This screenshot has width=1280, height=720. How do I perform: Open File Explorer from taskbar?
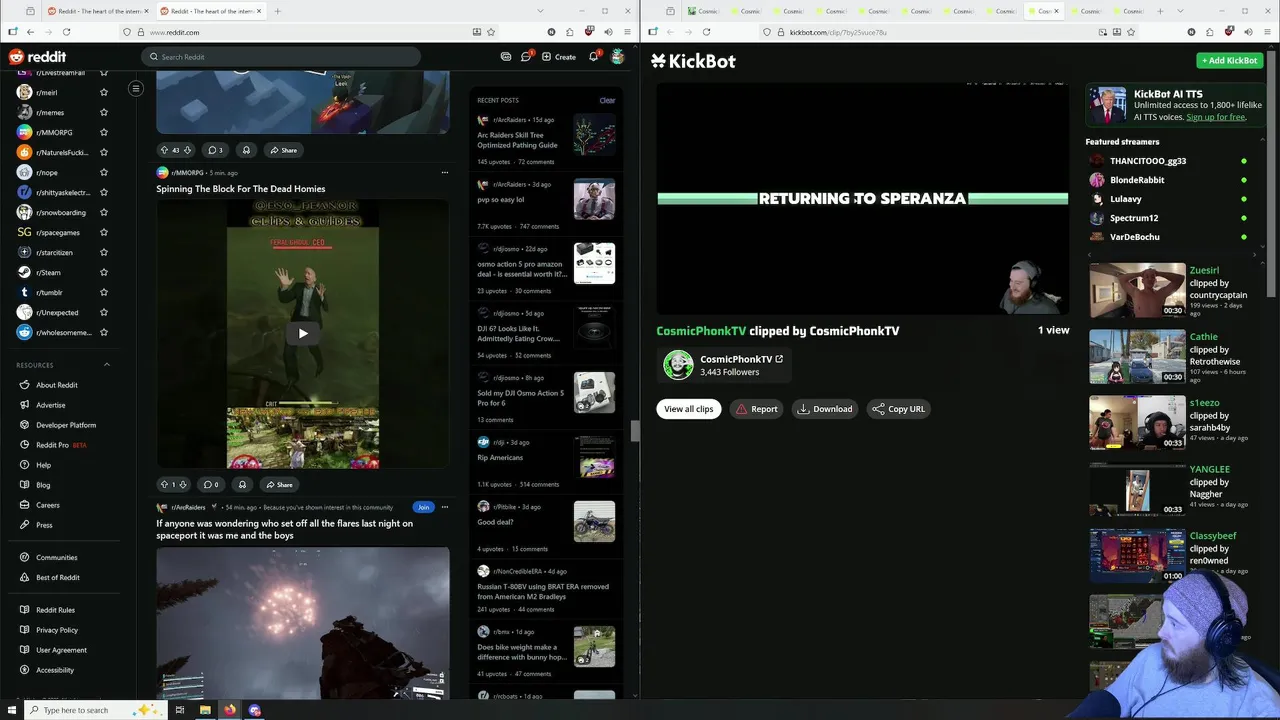pos(205,710)
